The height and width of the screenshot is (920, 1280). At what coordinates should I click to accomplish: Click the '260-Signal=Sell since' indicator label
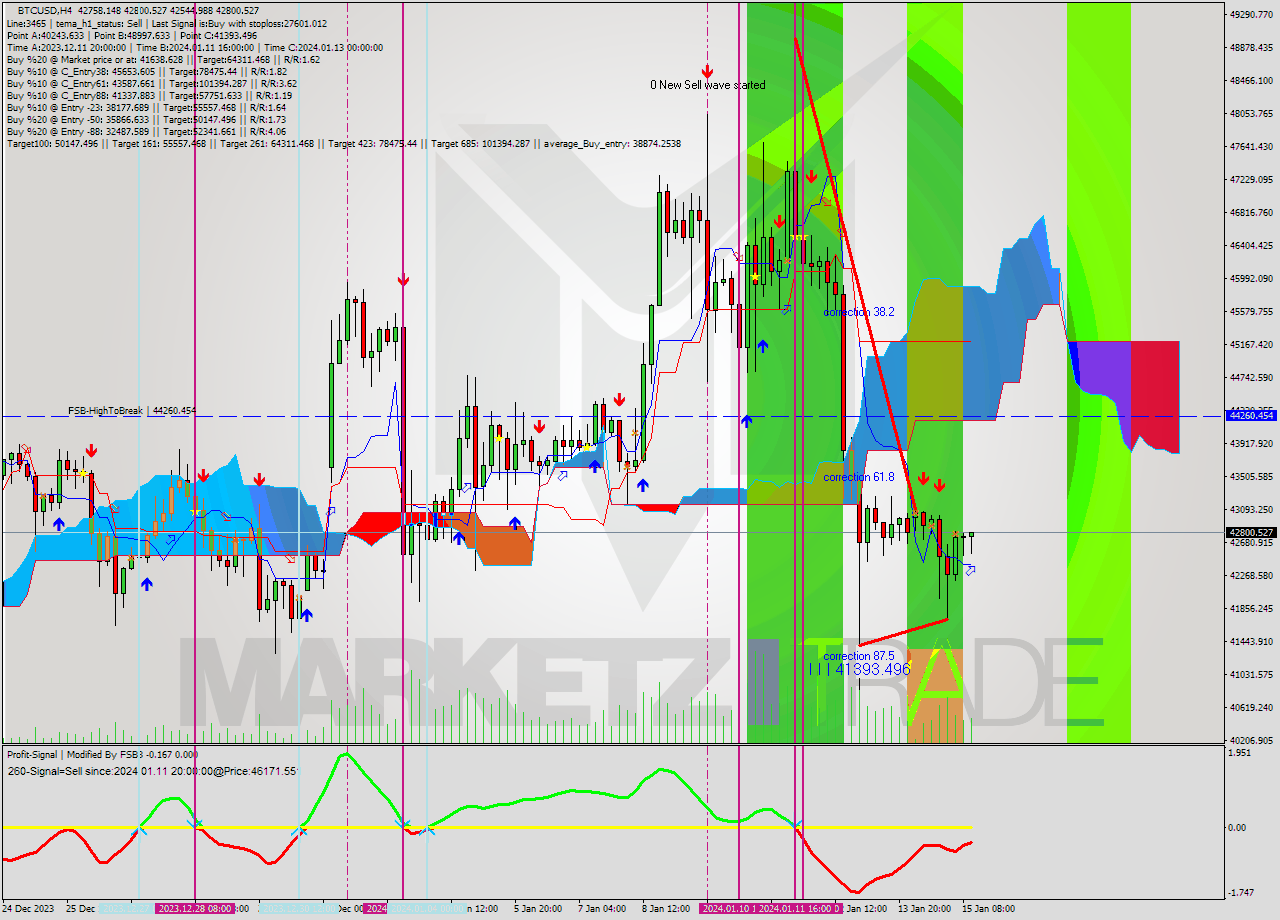point(152,771)
